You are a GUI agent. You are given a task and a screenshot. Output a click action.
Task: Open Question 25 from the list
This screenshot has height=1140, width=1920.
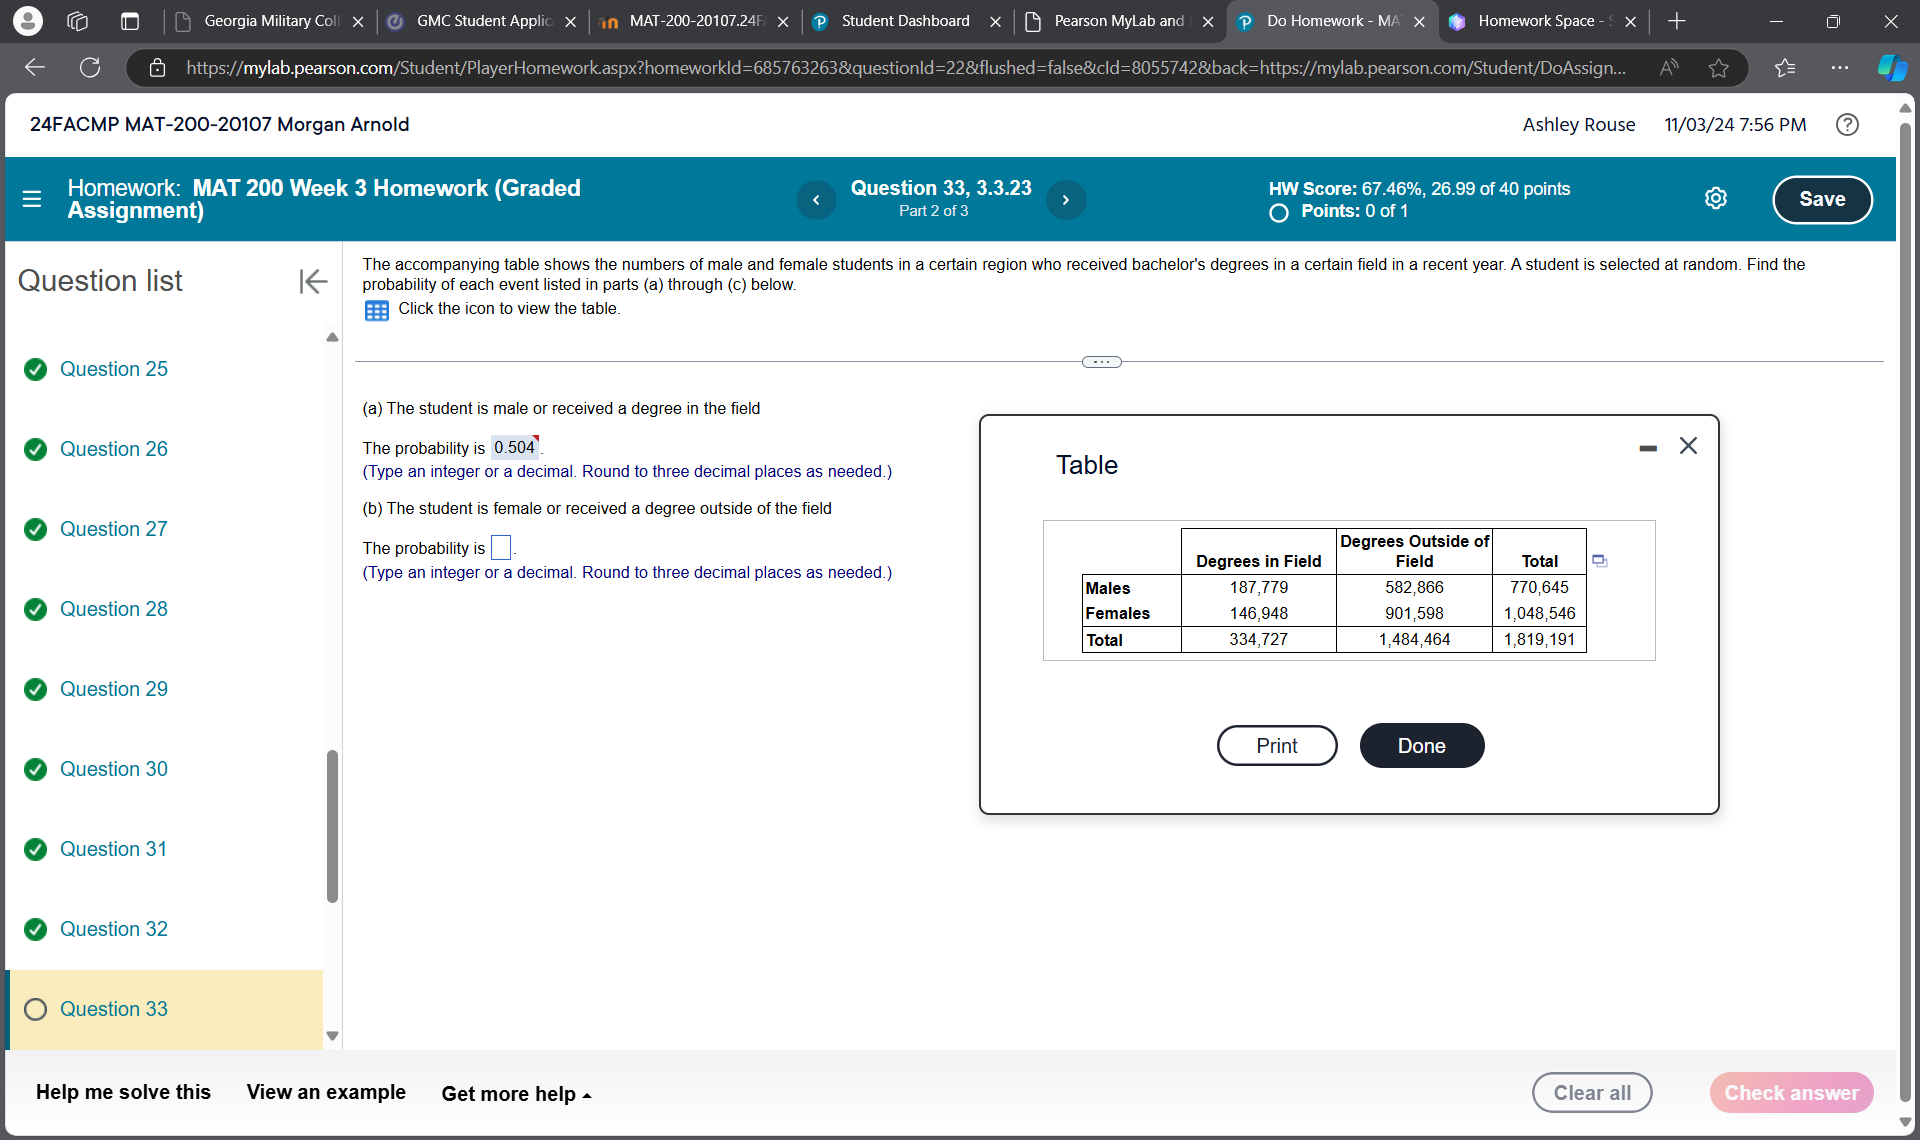click(x=113, y=369)
